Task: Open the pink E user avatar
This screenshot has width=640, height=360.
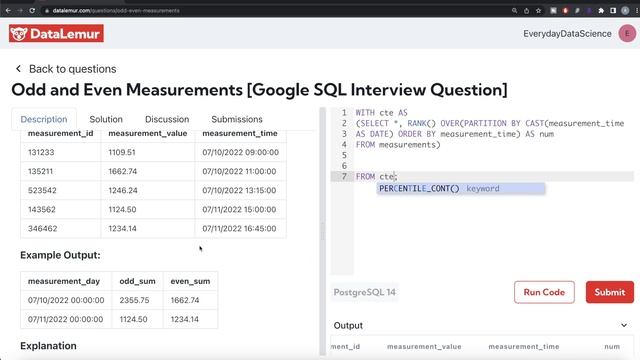Action: click(627, 33)
